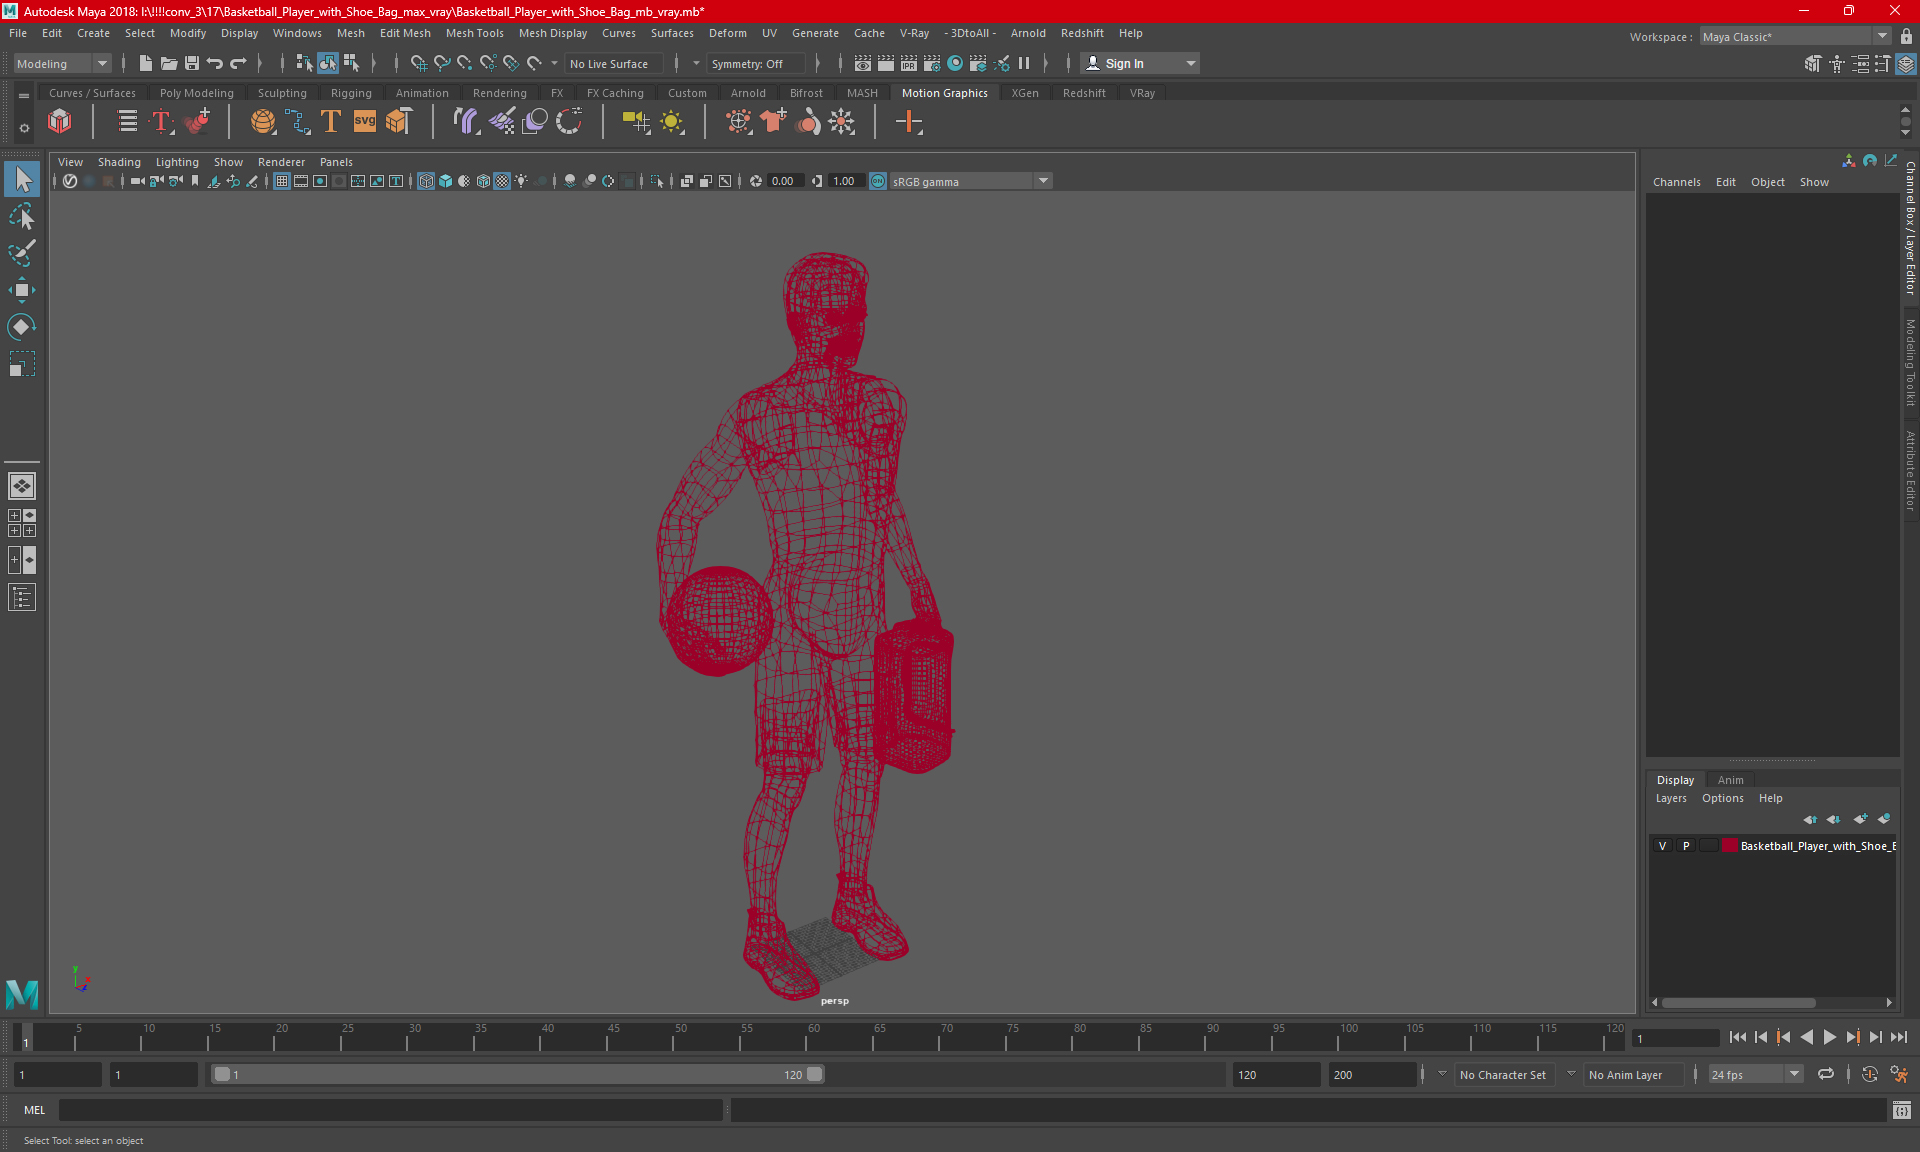This screenshot has height=1152, width=1920.
Task: Open the Workspace Maya Classic dropdown
Action: pos(1795,37)
